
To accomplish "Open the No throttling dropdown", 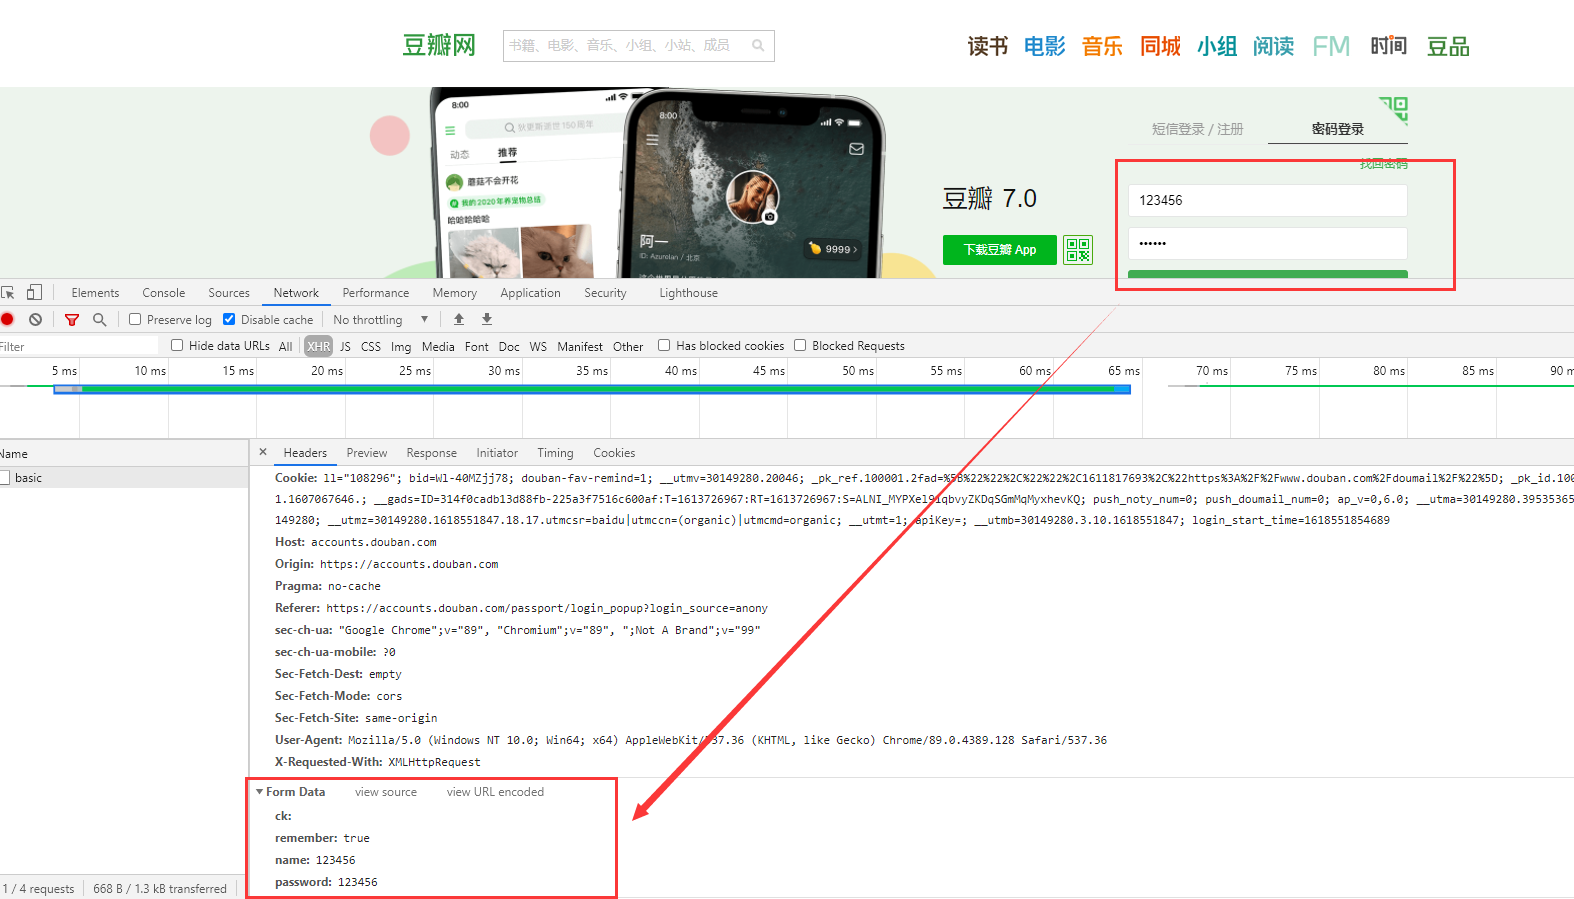I will point(381,320).
